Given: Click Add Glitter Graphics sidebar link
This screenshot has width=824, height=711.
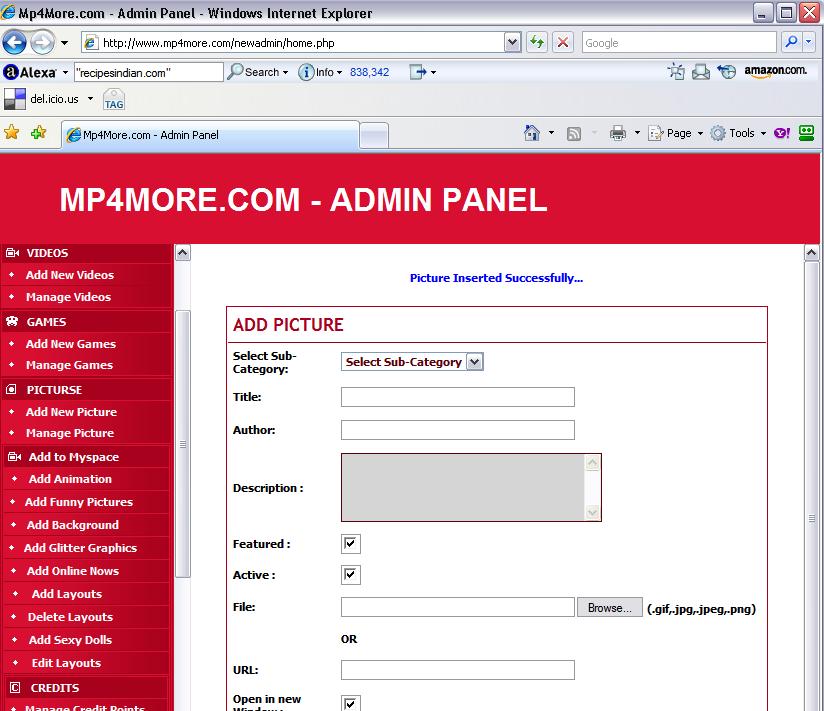Looking at the screenshot, I should [80, 548].
